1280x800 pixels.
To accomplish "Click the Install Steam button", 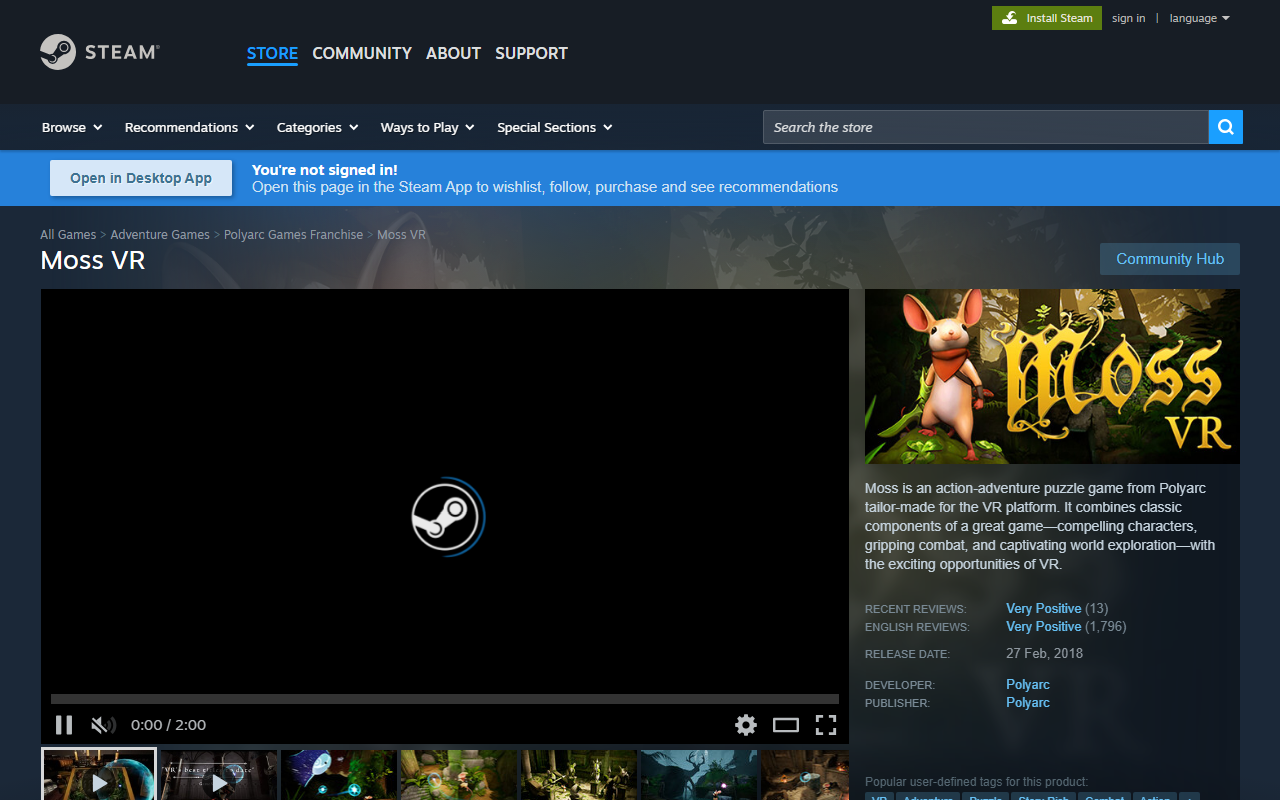I will pyautogui.click(x=1047, y=18).
